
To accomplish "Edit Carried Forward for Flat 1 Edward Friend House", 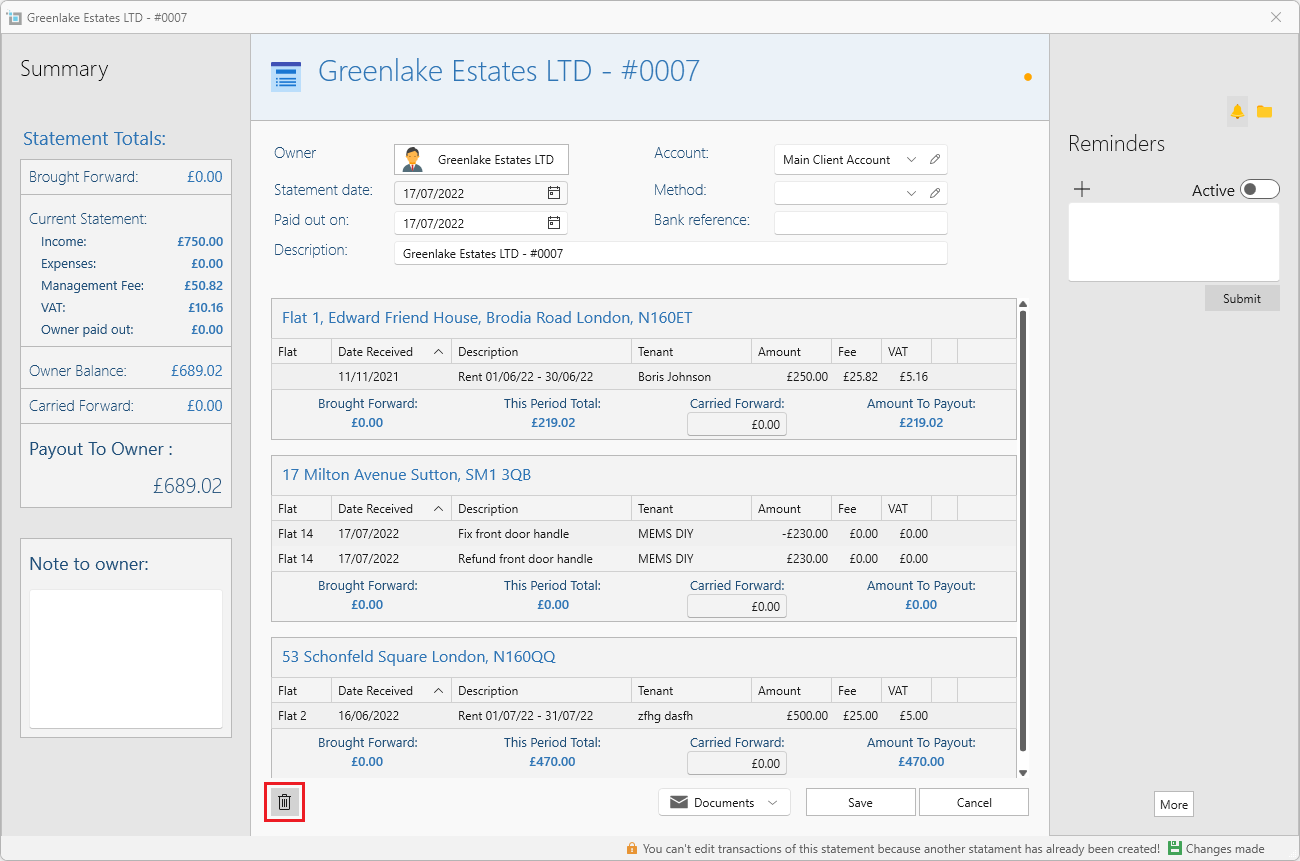I will [737, 424].
